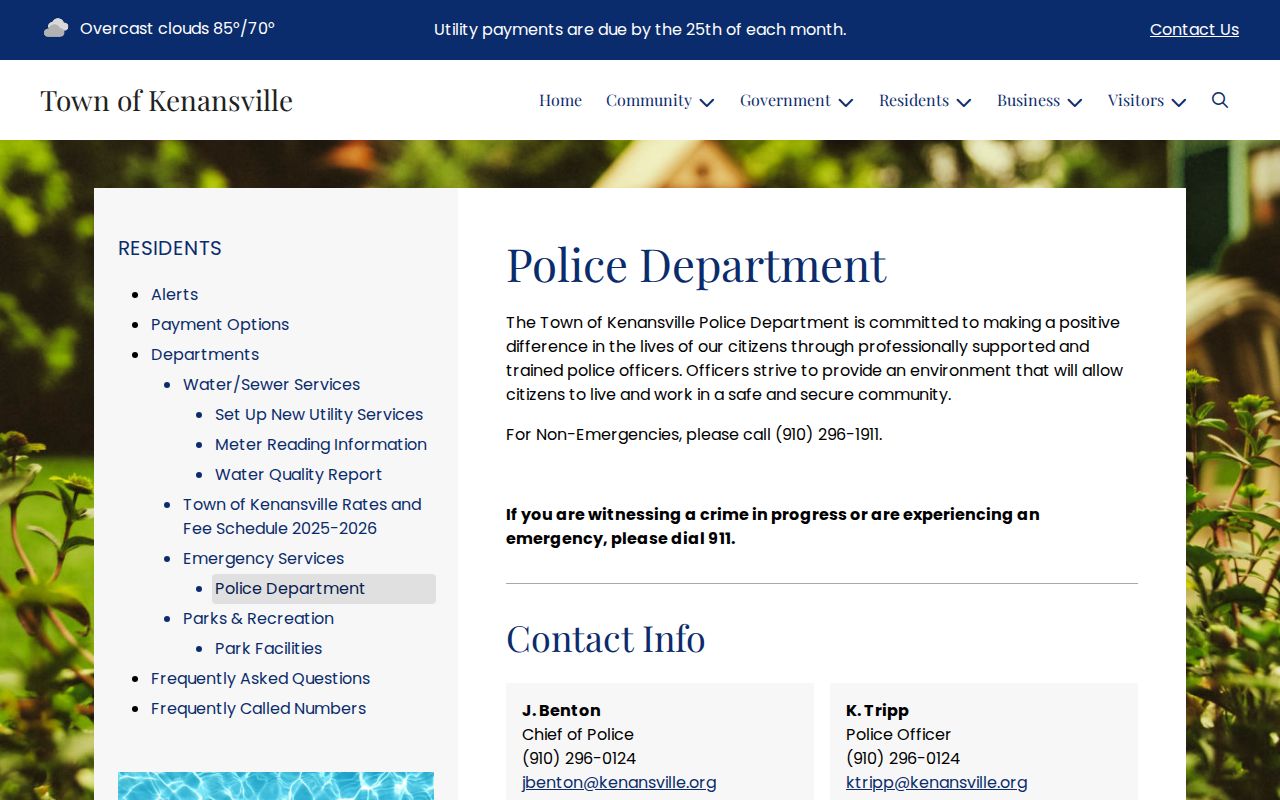Open Alerts in the Residents sidebar
The height and width of the screenshot is (800, 1280).
pyautogui.click(x=175, y=294)
